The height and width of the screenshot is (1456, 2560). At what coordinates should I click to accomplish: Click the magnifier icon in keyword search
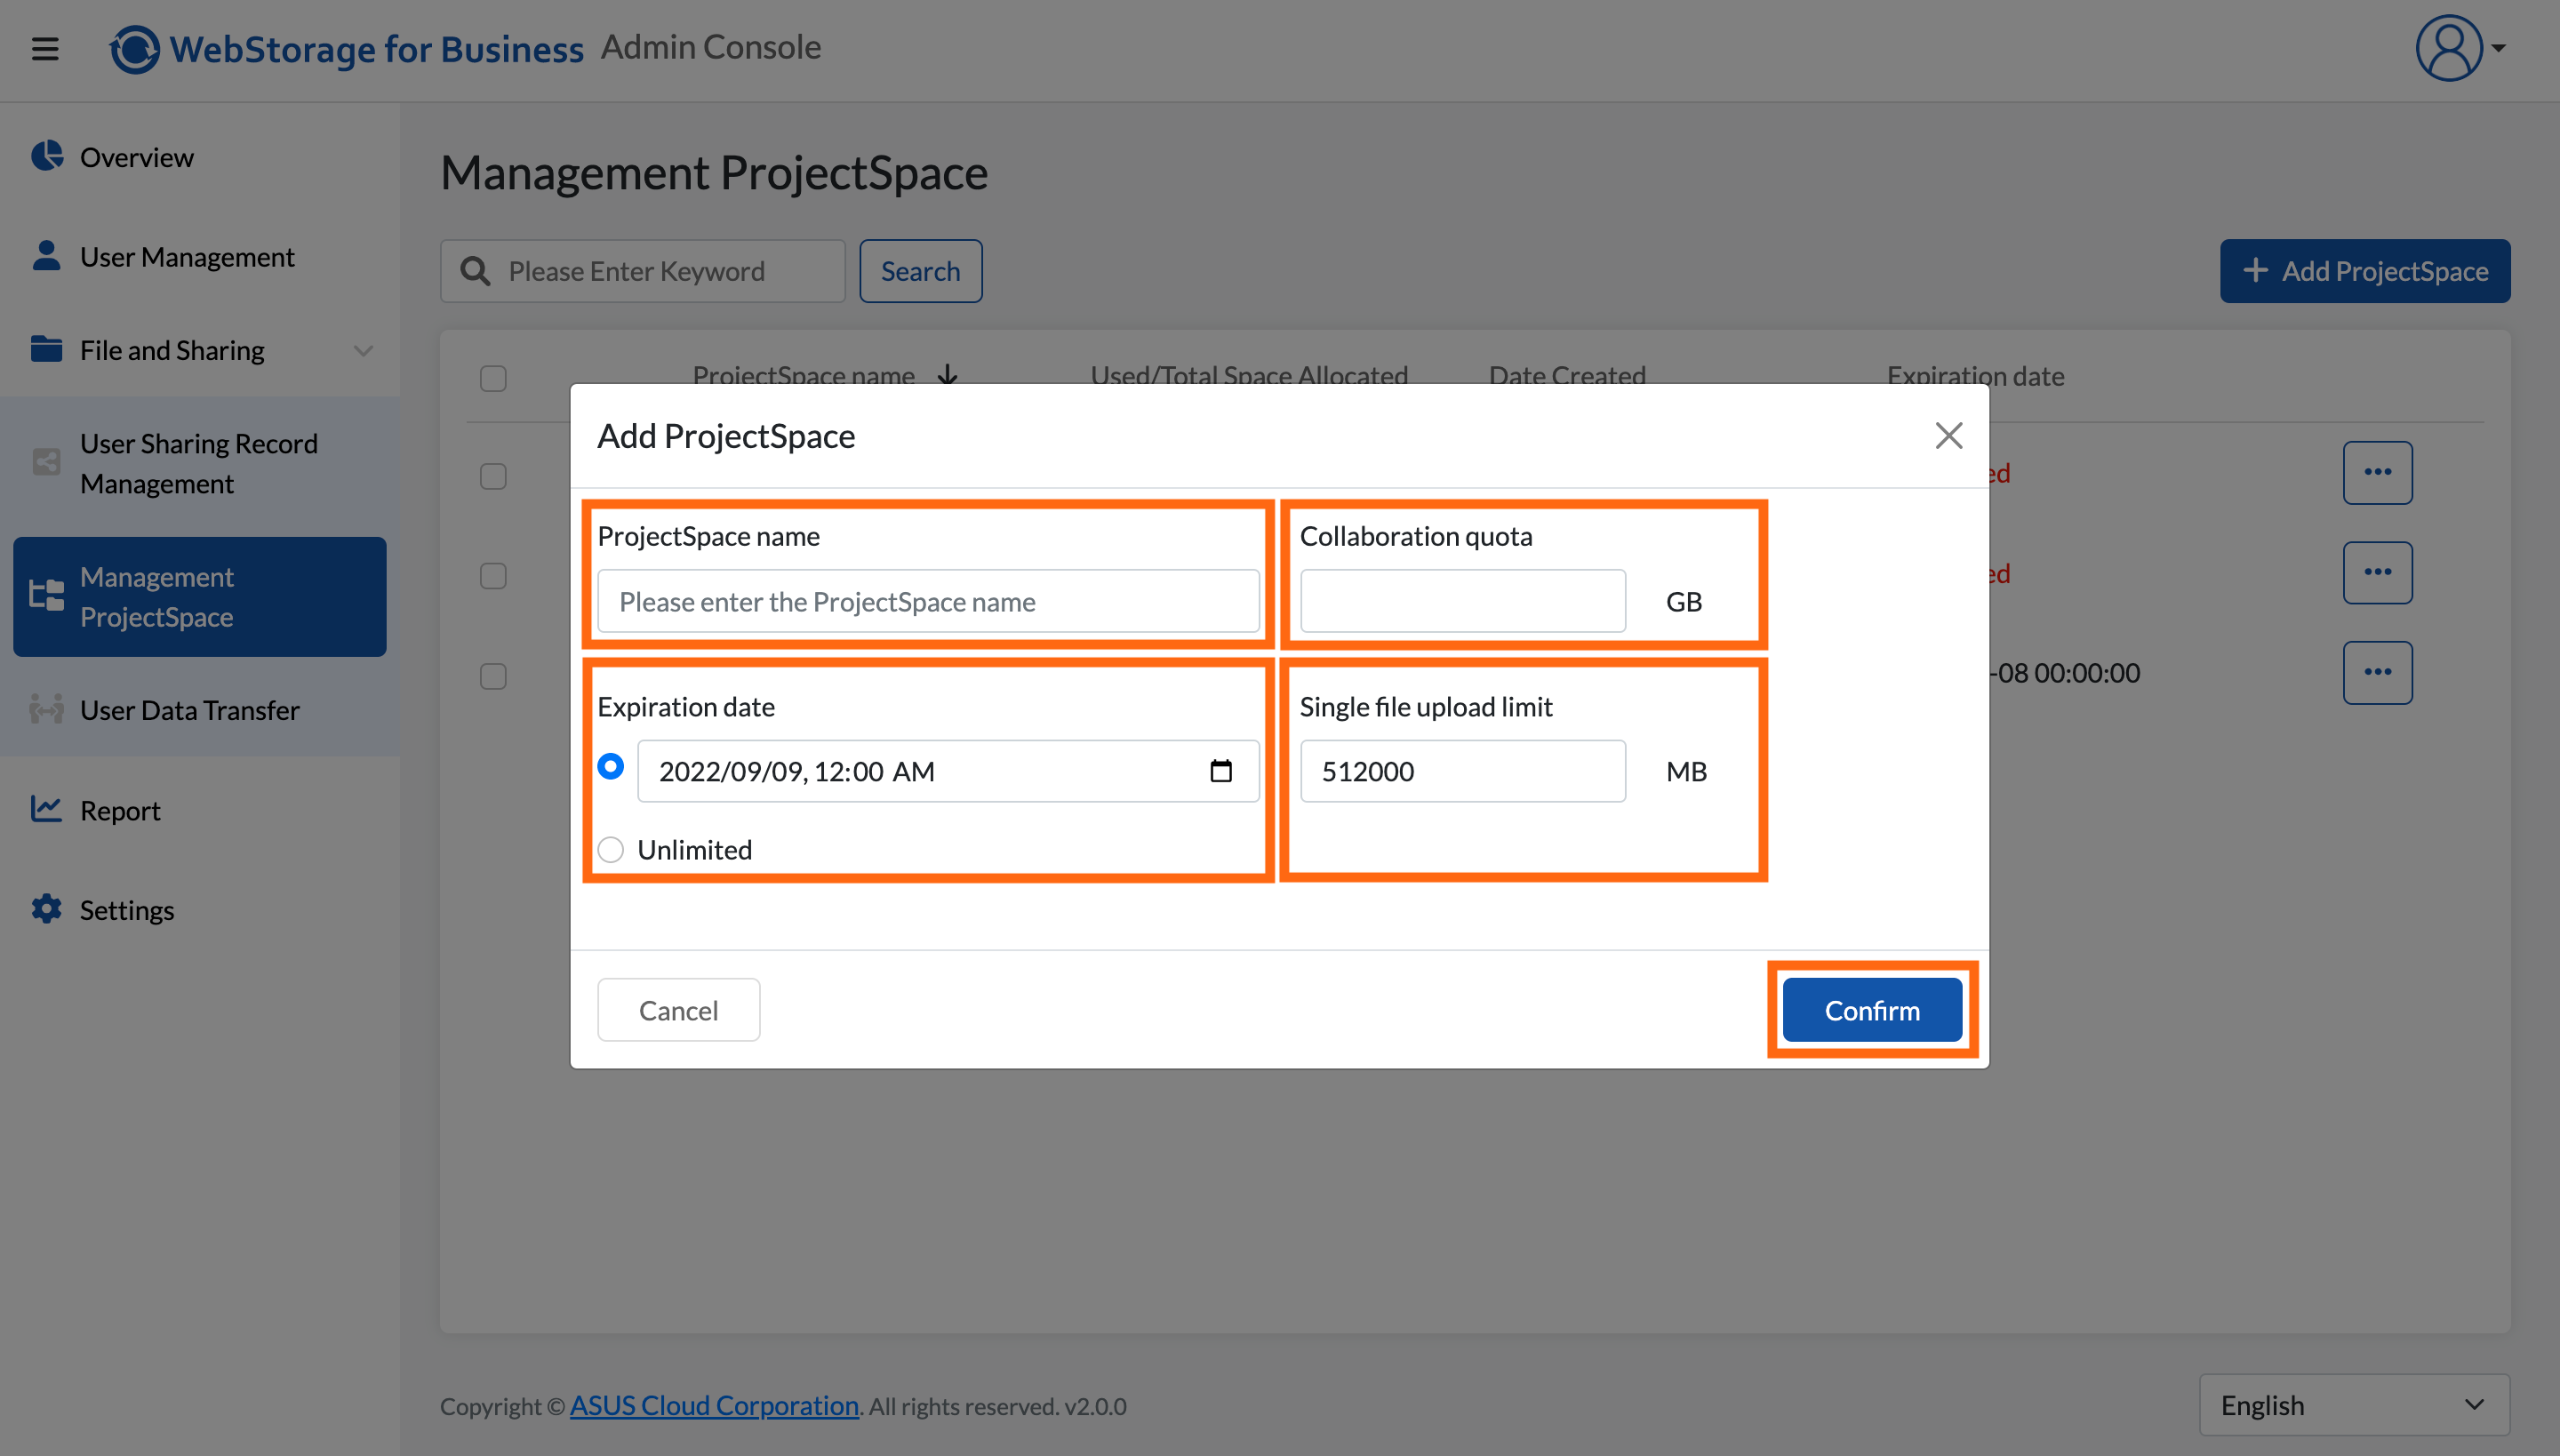[x=475, y=271]
